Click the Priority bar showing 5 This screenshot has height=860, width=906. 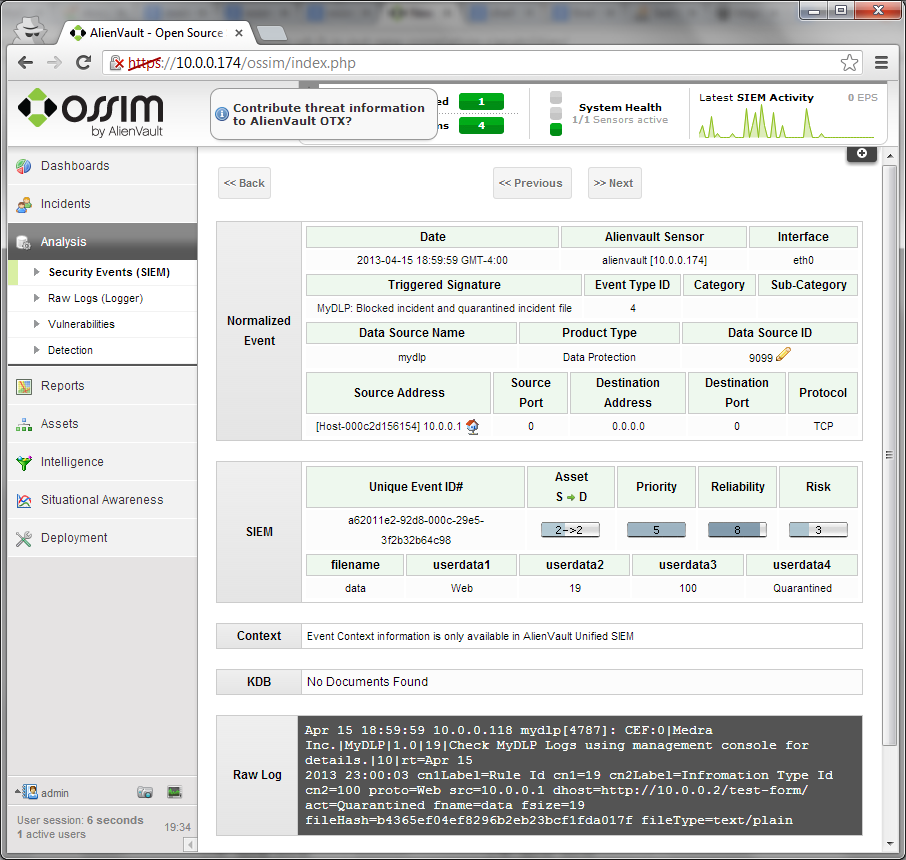click(x=656, y=530)
